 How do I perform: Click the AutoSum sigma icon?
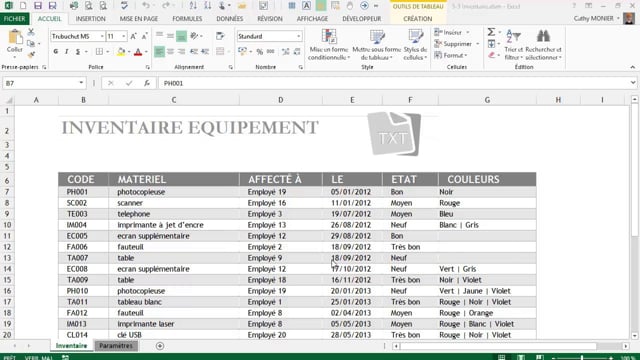click(x=491, y=32)
